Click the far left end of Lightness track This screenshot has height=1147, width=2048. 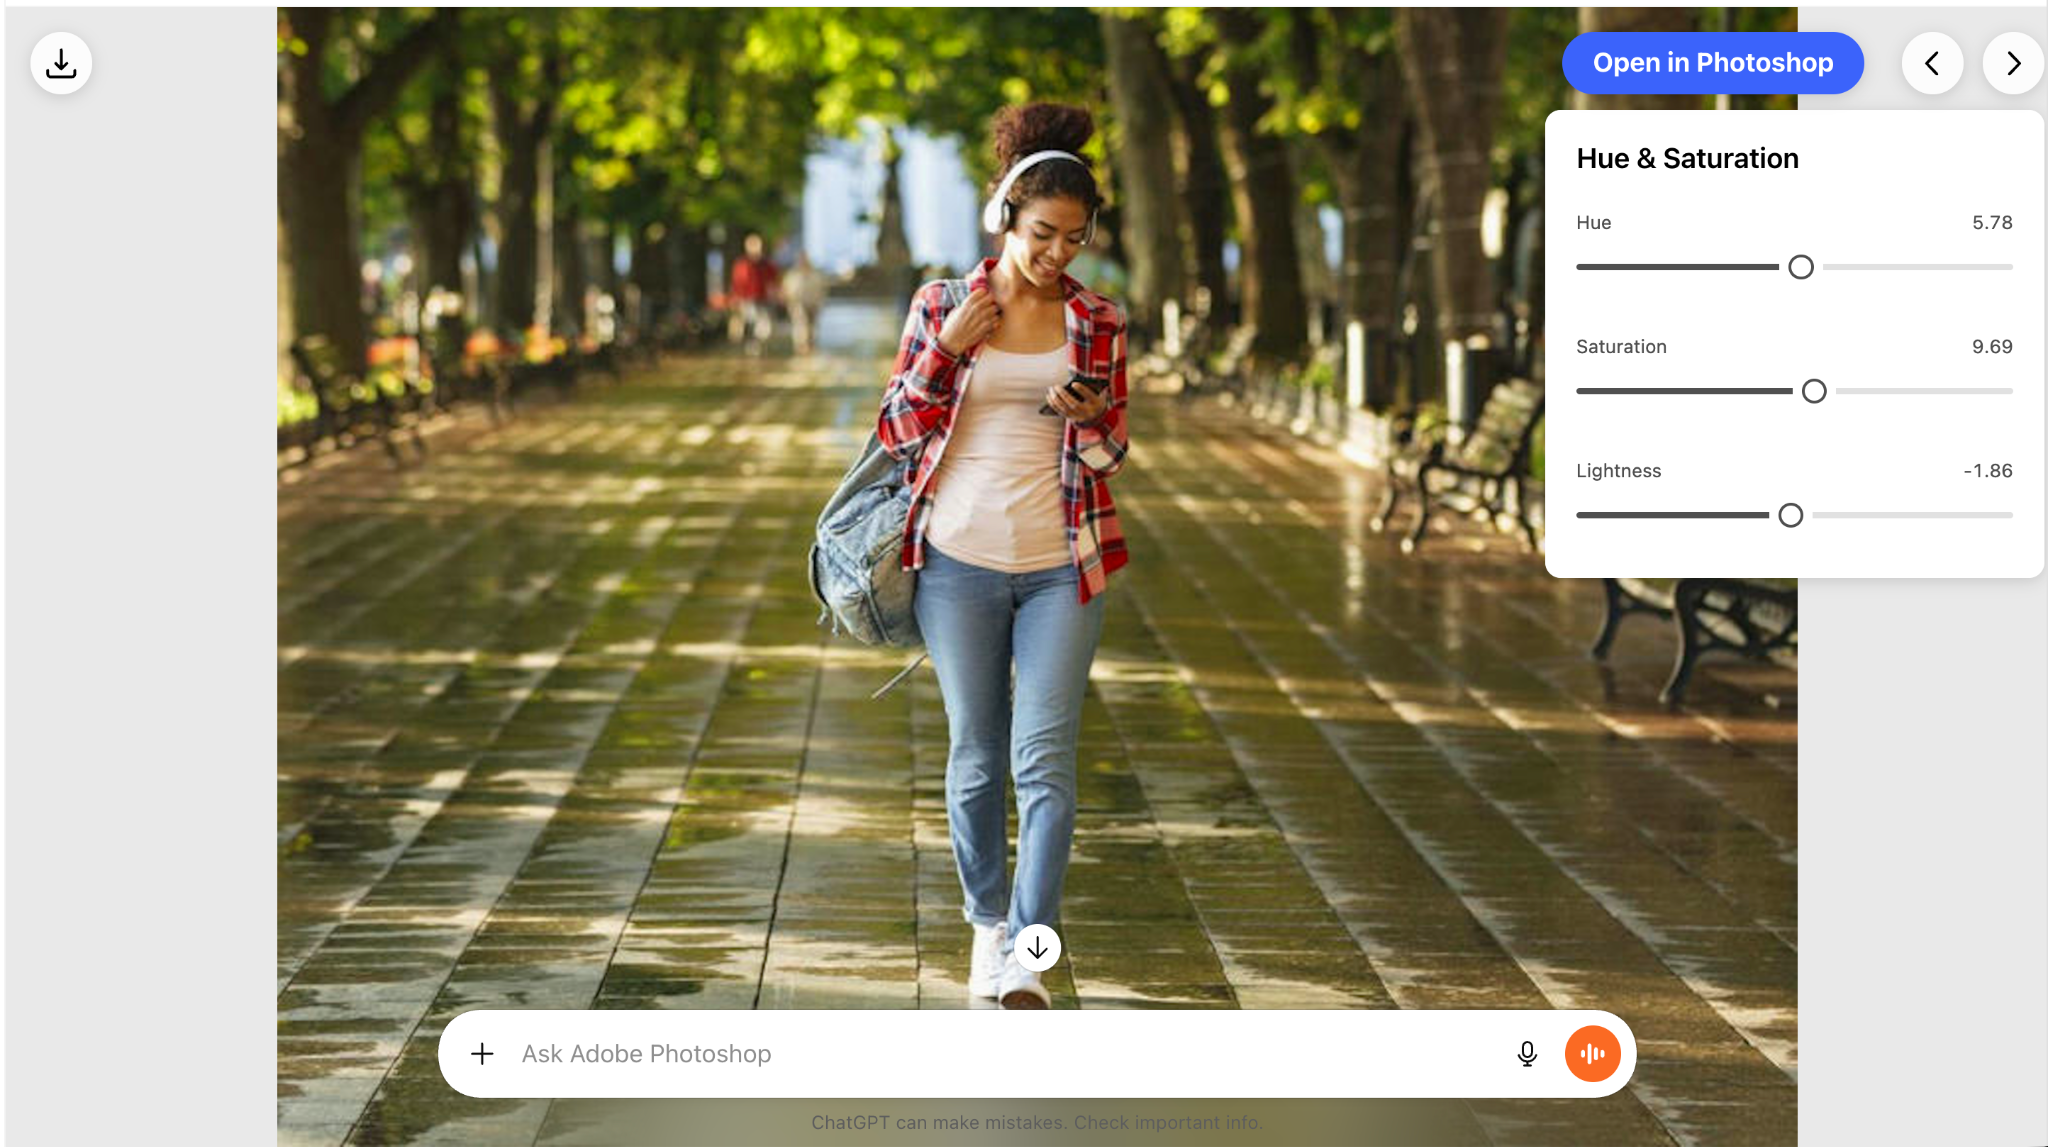(x=1581, y=515)
